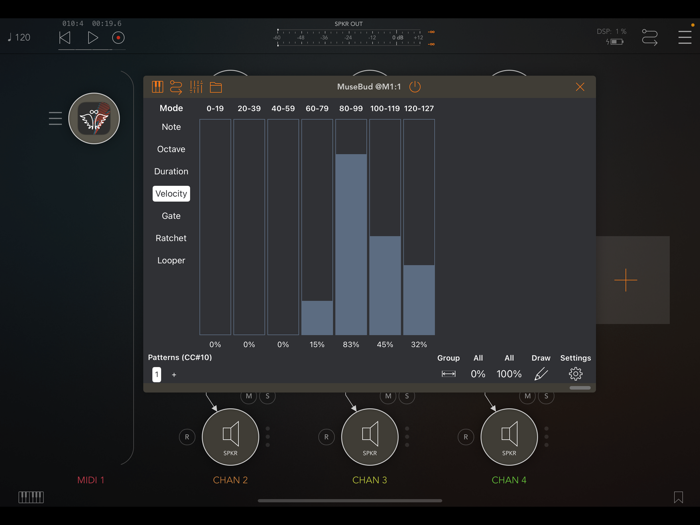
Task: Open the MIDI routing icon in MuseBud header
Action: click(x=176, y=87)
